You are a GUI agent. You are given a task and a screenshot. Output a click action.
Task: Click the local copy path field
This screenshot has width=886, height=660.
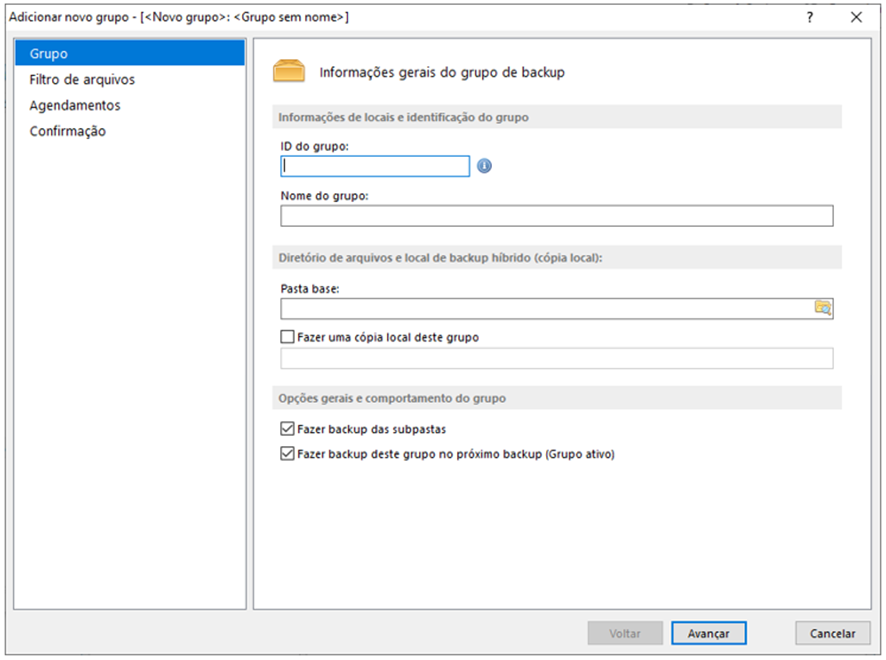pos(557,358)
